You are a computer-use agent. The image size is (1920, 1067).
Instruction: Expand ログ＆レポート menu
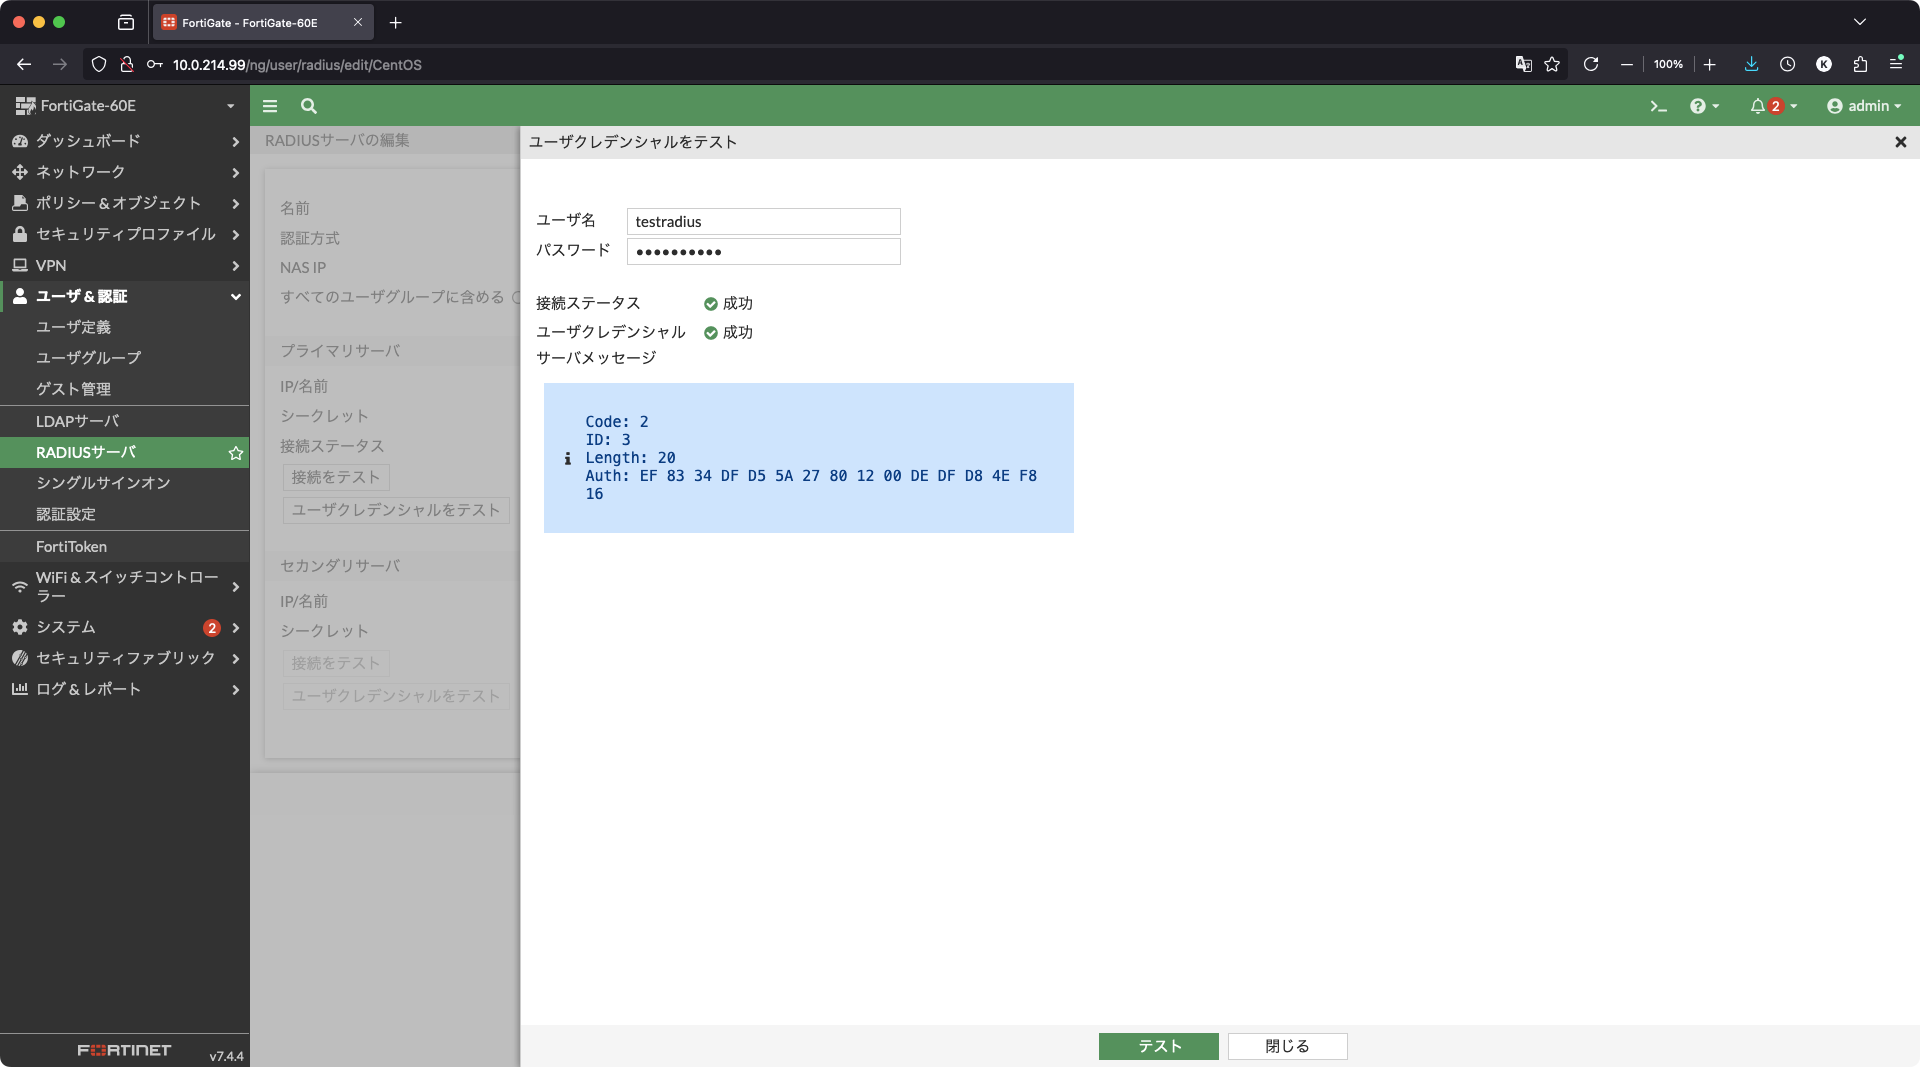125,689
